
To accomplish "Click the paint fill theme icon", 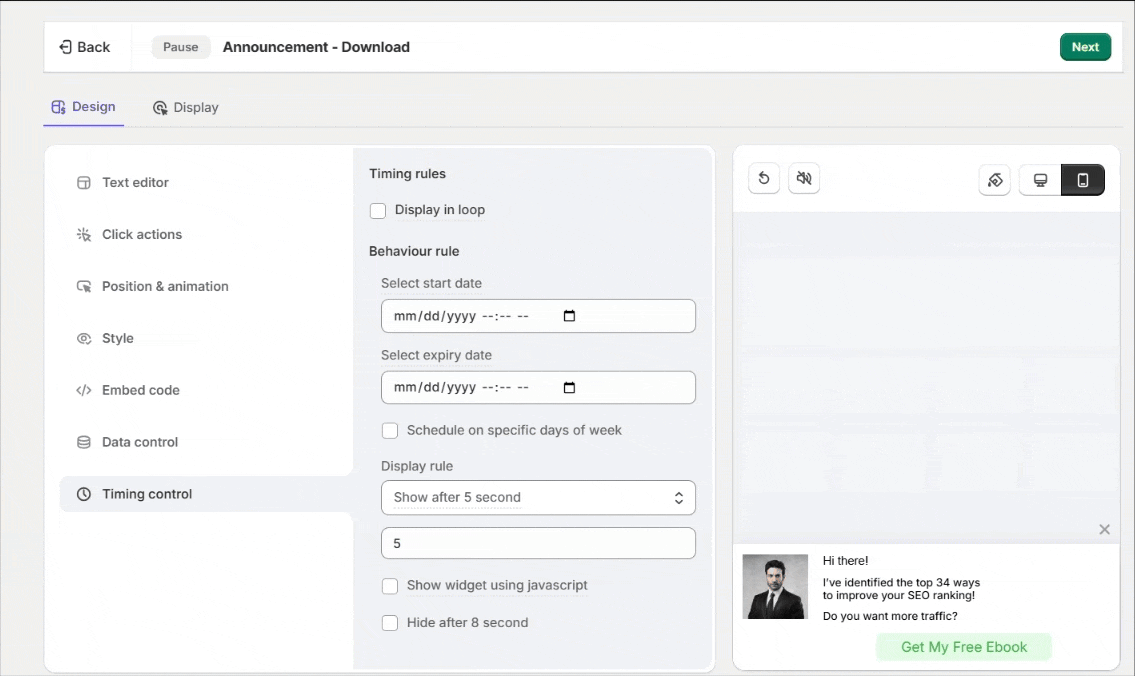I will 995,180.
